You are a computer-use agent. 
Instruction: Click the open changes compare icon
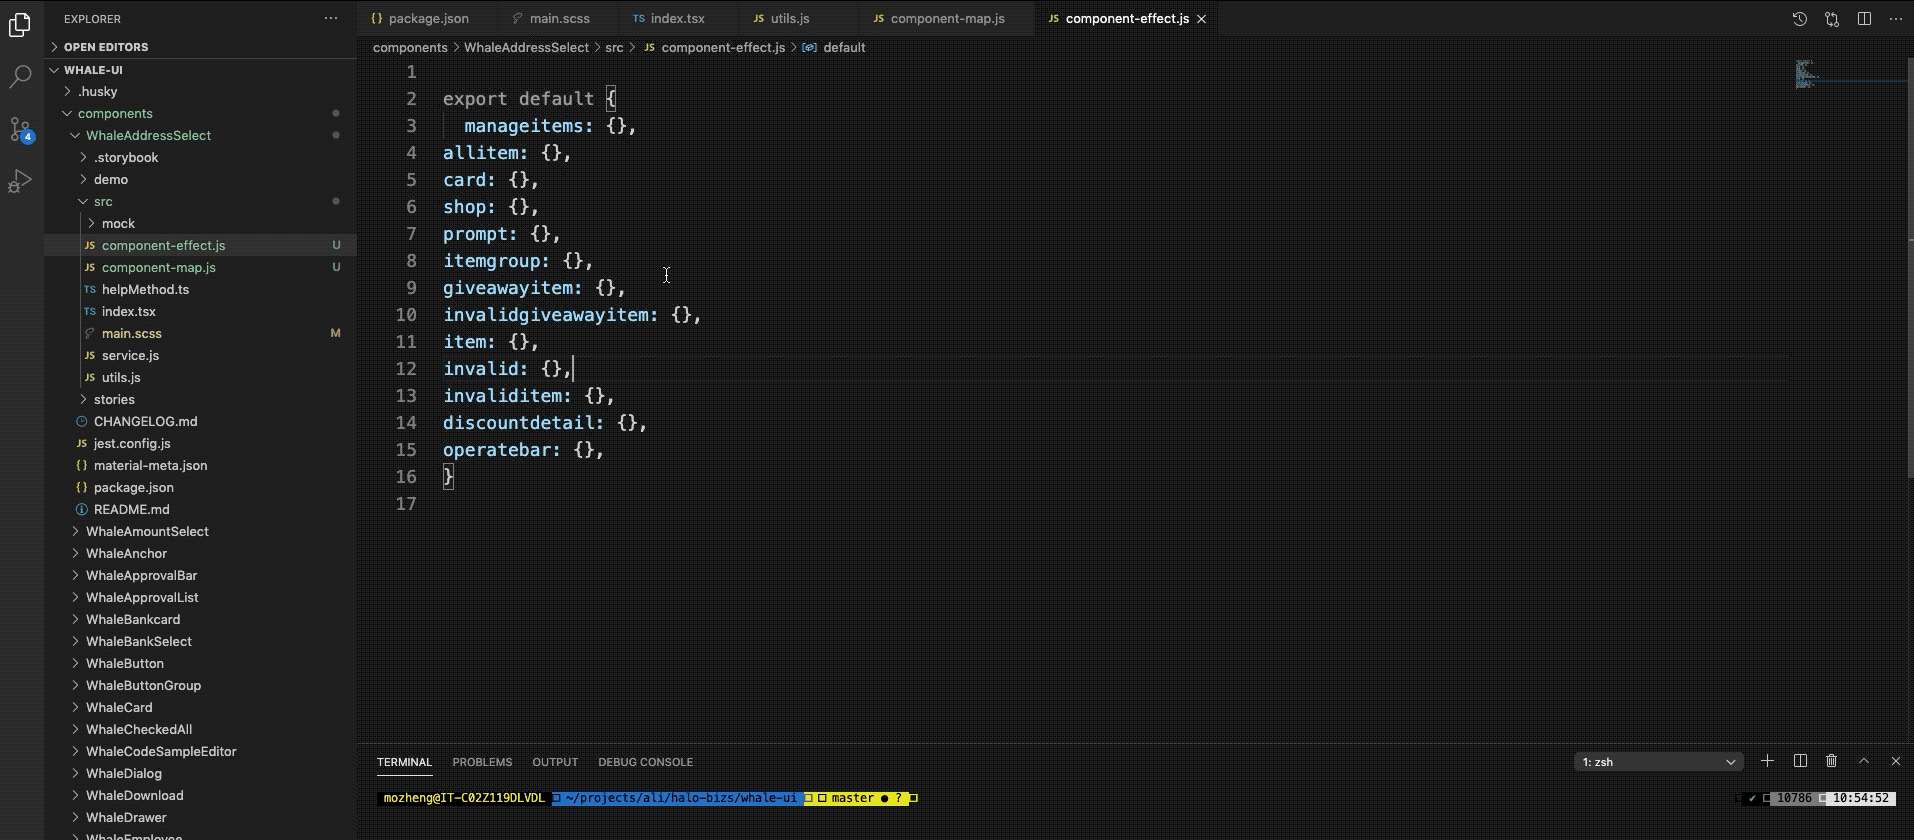pyautogui.click(x=1831, y=19)
